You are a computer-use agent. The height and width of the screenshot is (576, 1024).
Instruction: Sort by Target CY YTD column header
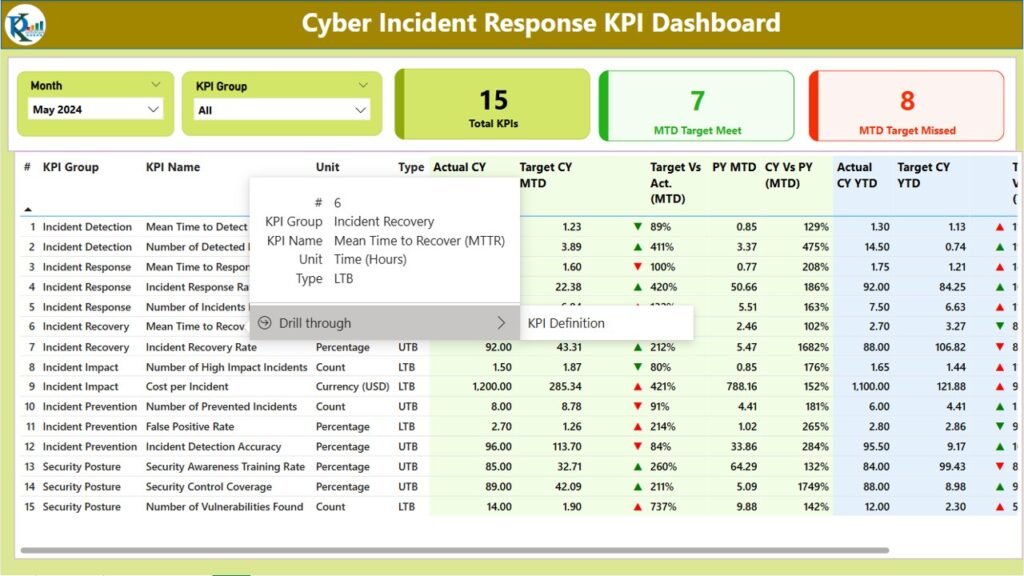pos(923,175)
